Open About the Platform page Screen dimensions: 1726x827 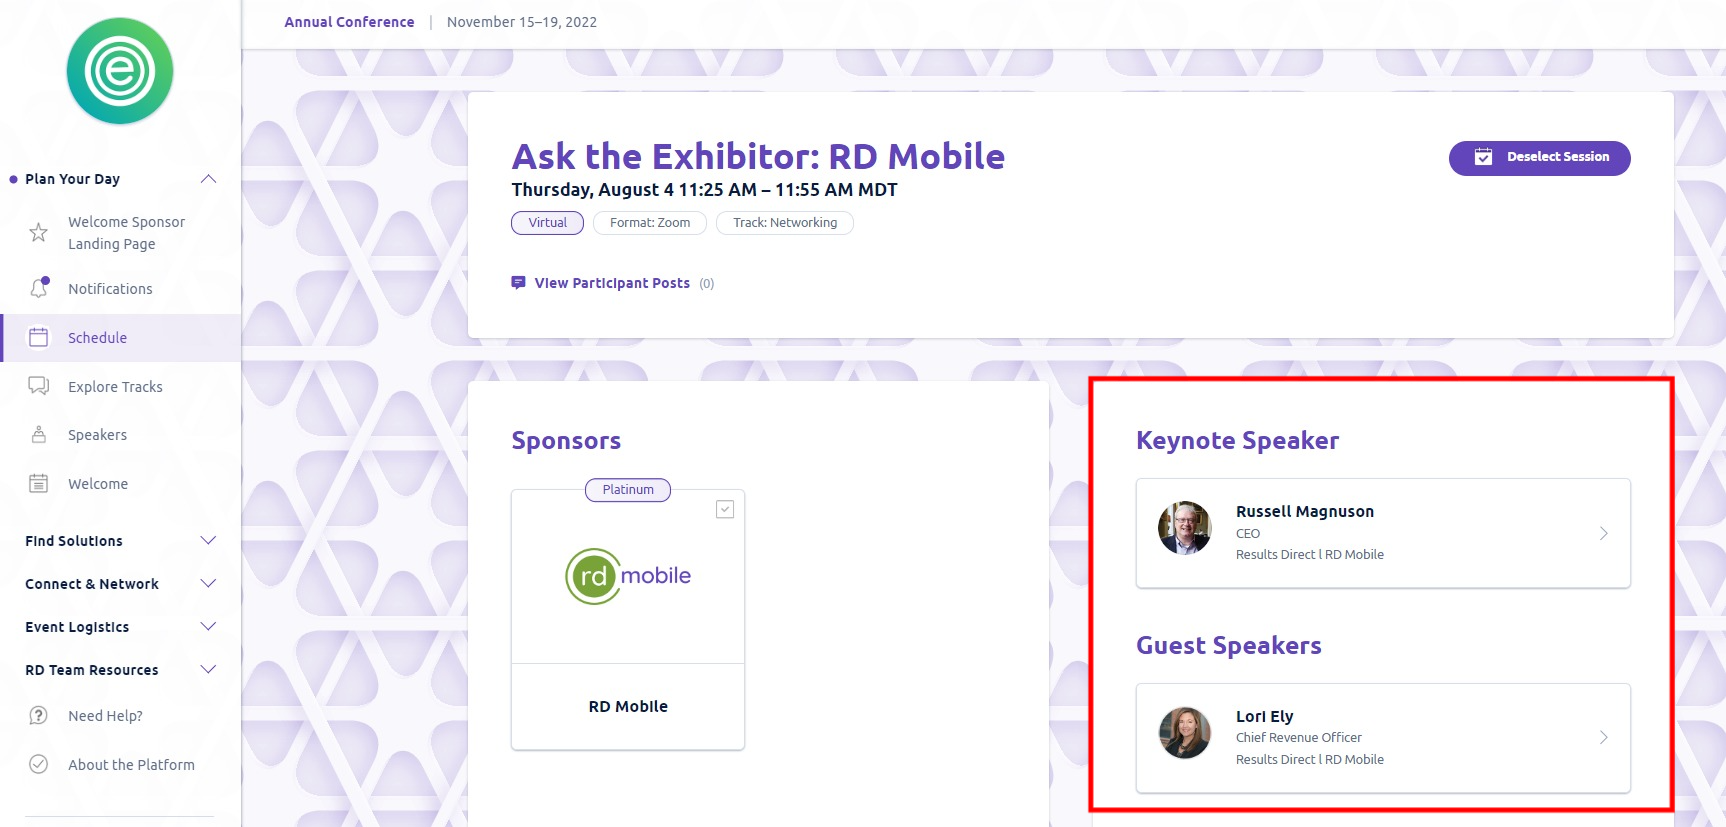(x=131, y=765)
